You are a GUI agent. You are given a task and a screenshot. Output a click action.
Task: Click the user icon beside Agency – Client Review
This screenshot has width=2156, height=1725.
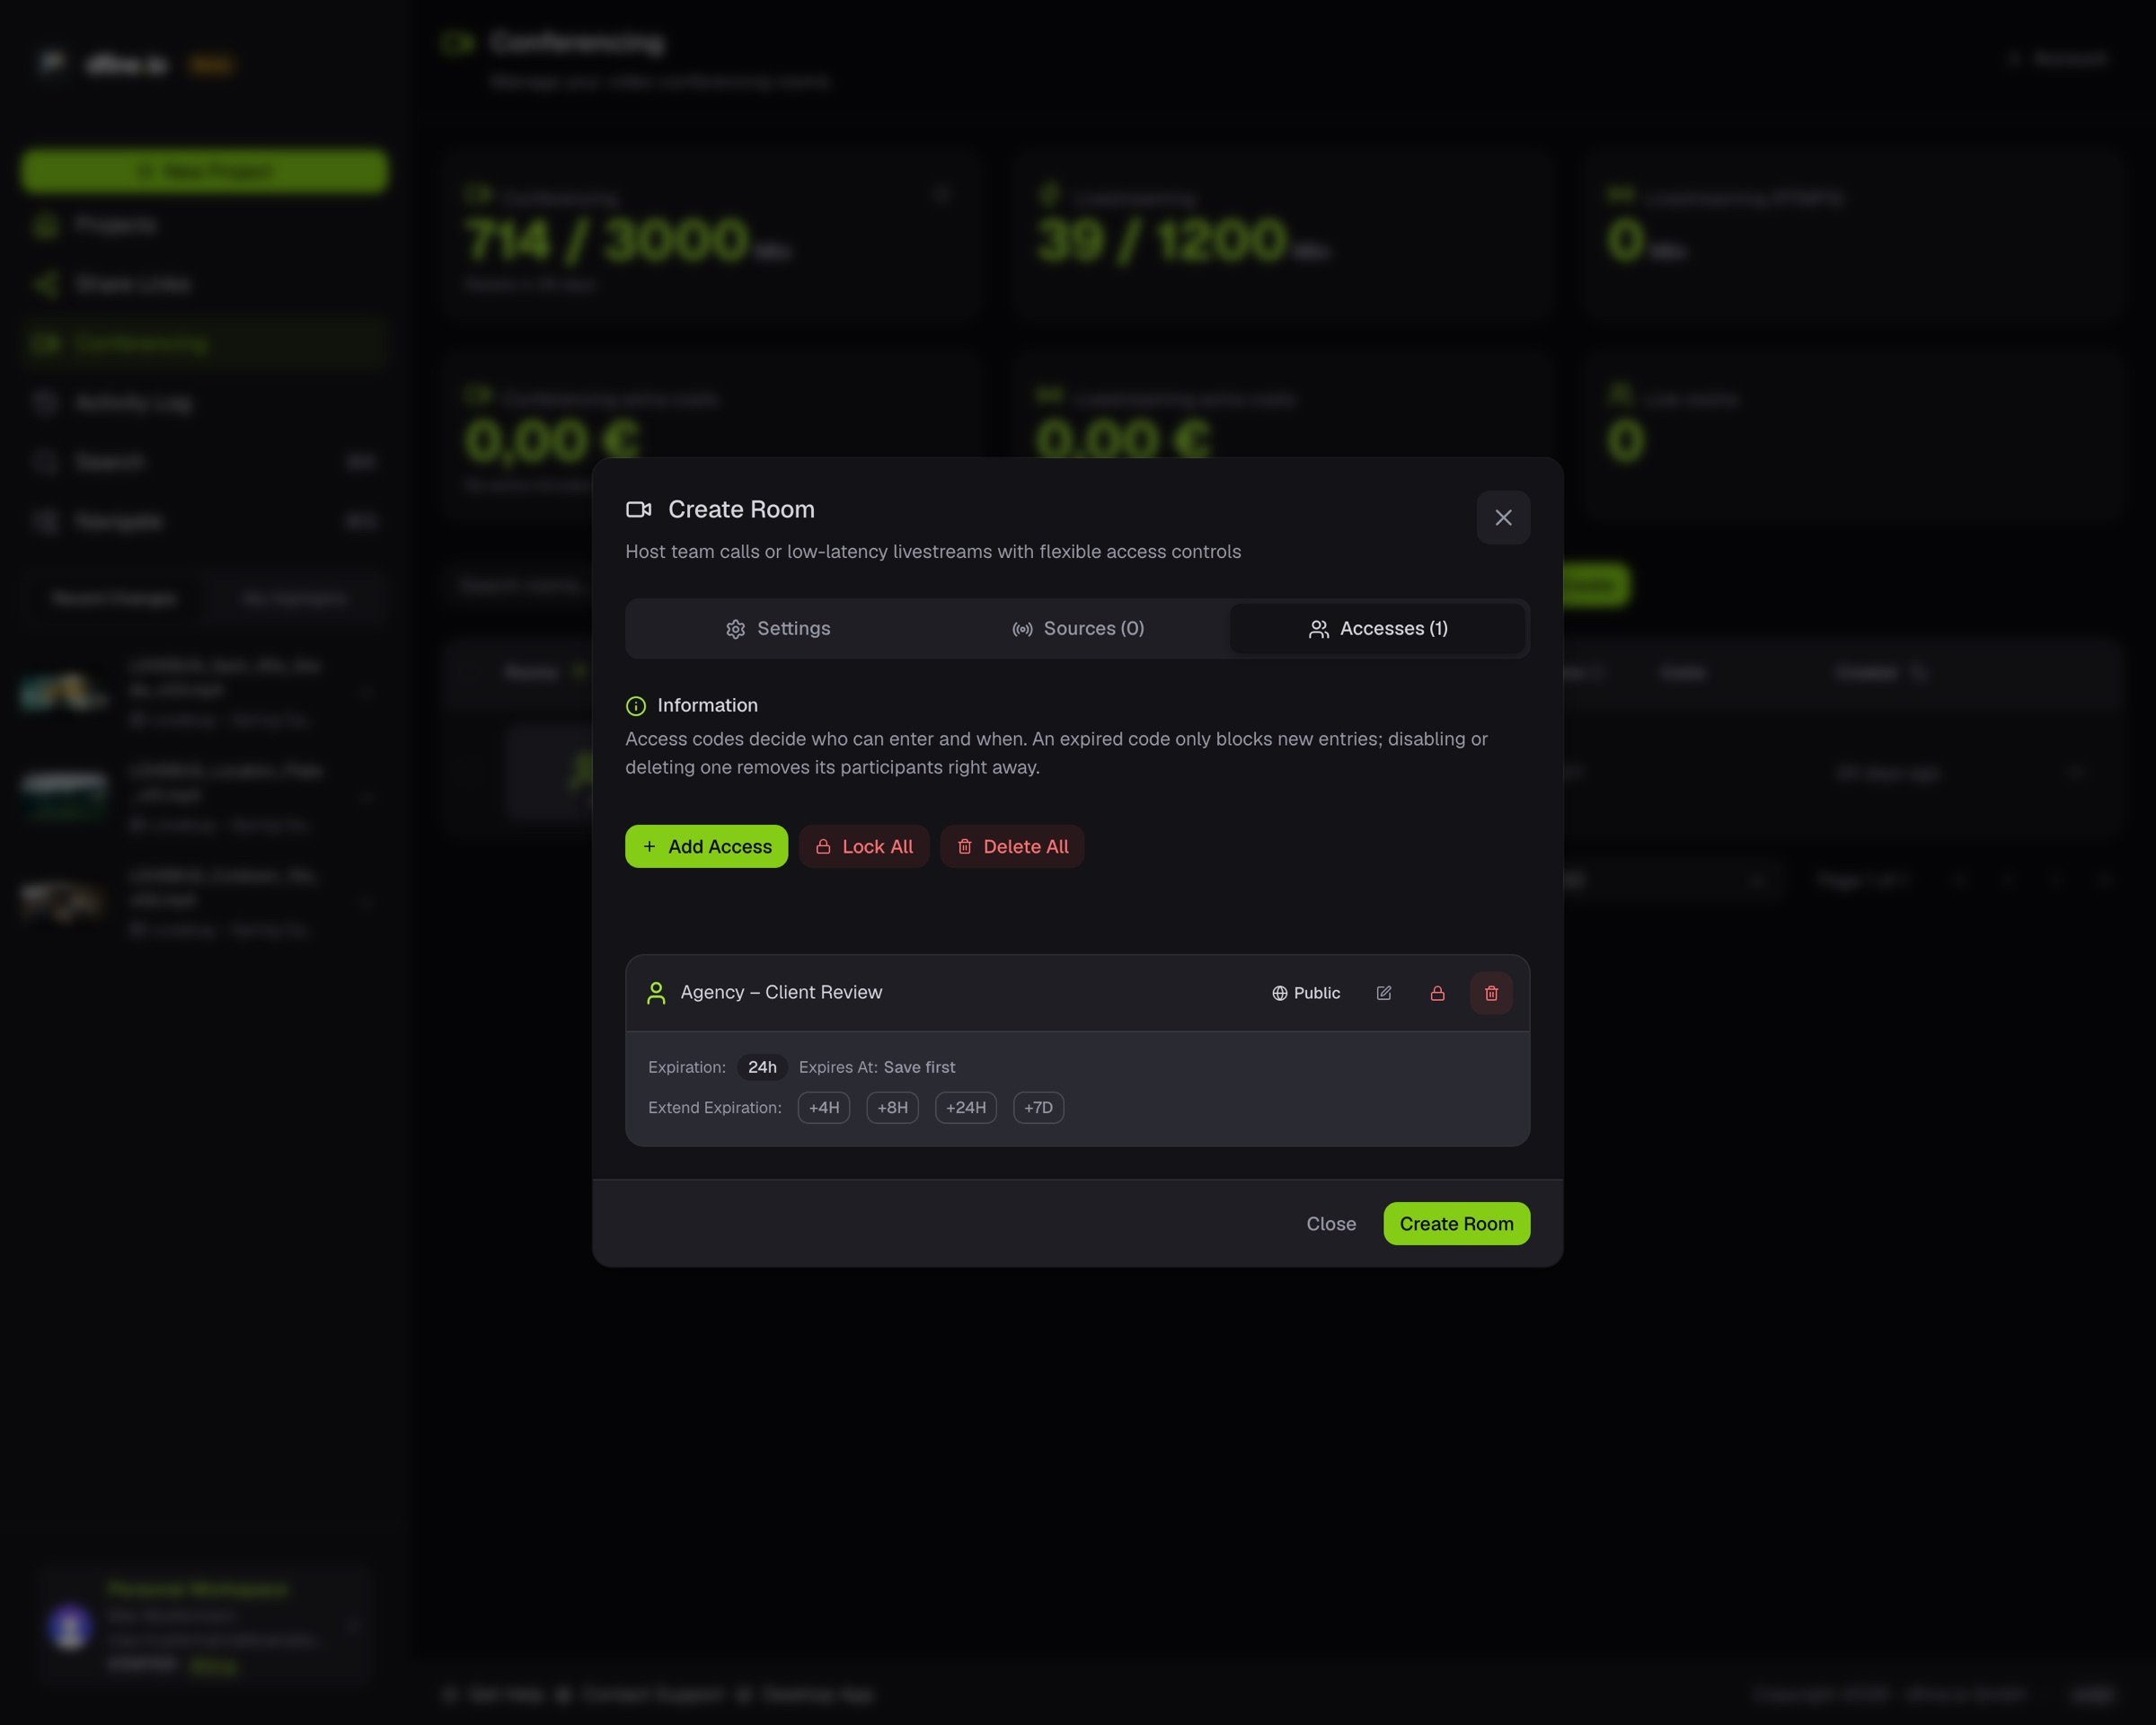point(656,993)
